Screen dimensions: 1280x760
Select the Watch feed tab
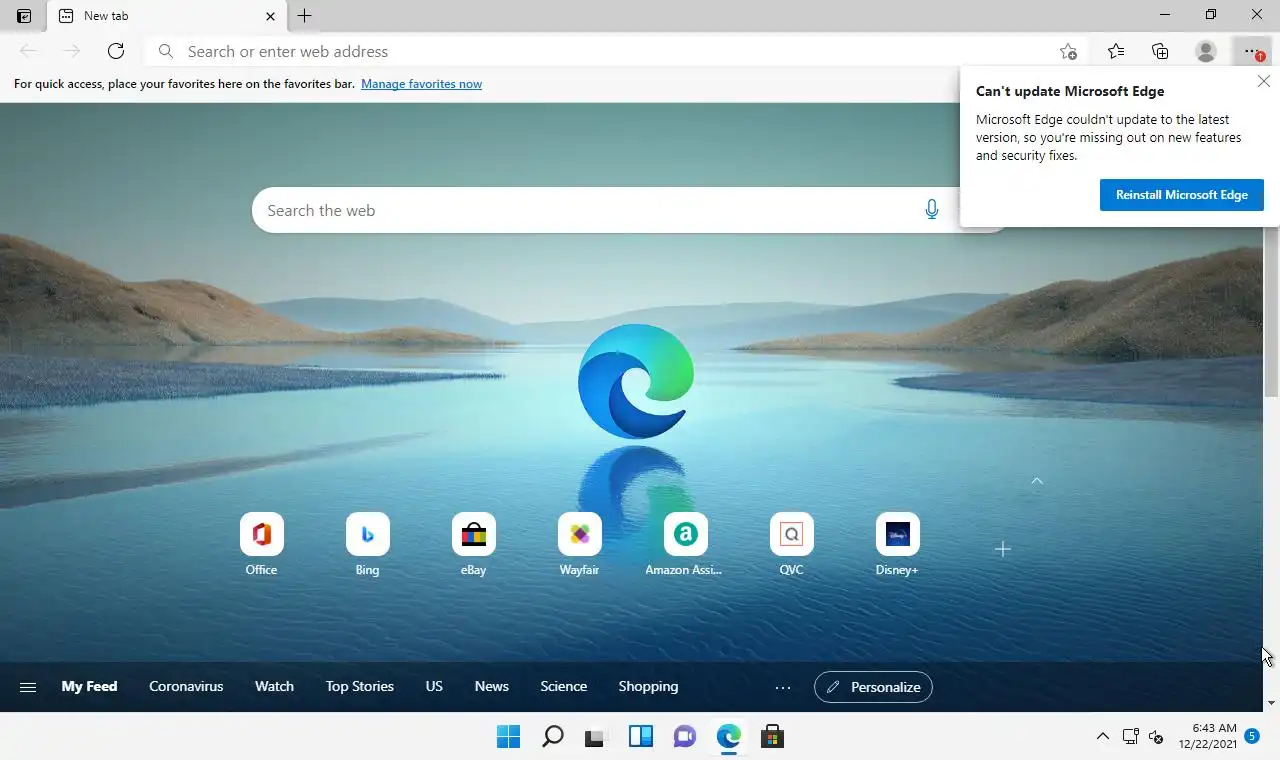pyautogui.click(x=274, y=687)
